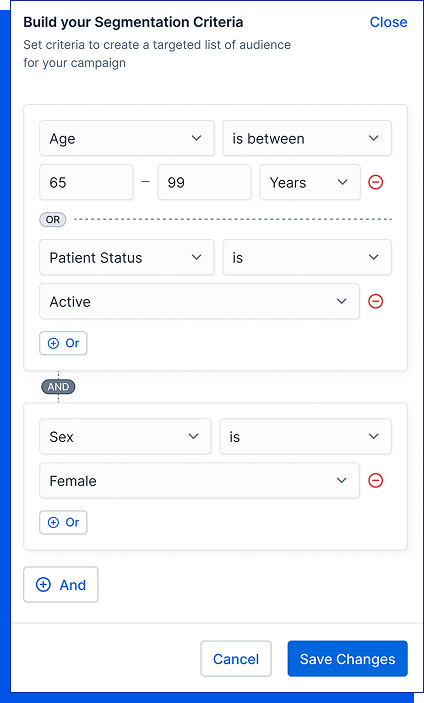Edit the maximum age field showing 99
This screenshot has width=424, height=703.
click(x=204, y=182)
